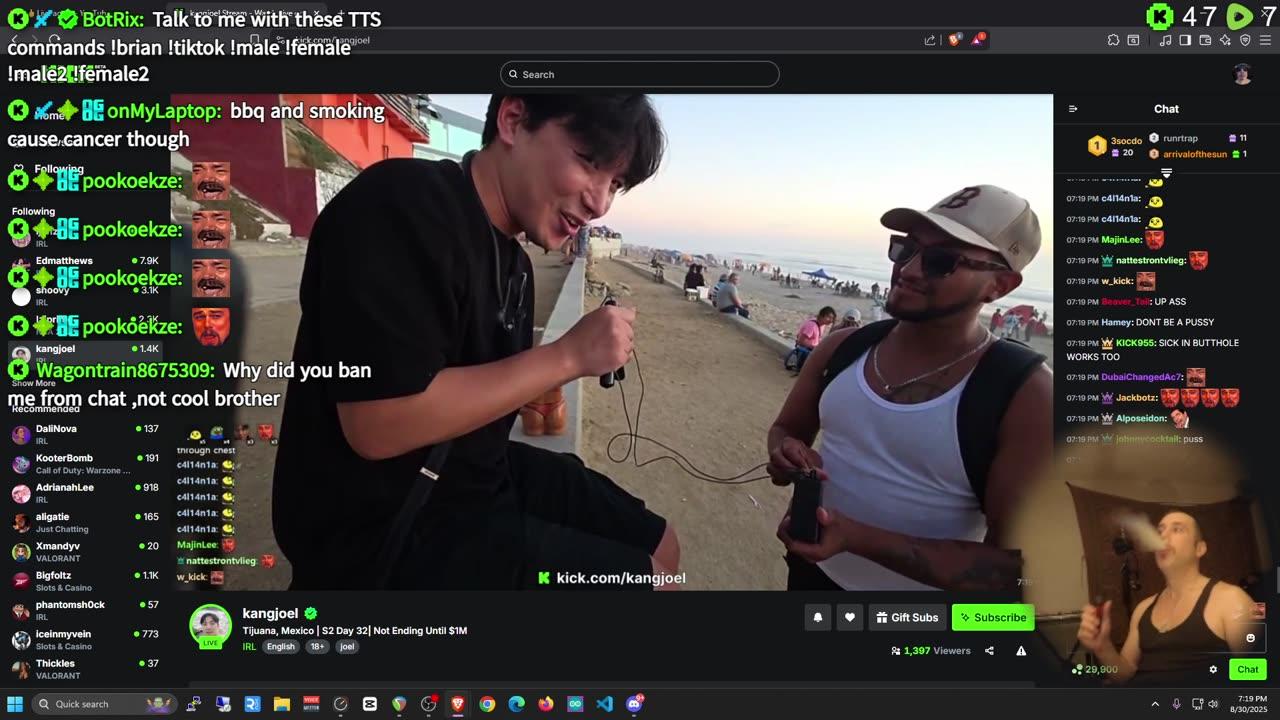Click kangjoel's live profile avatar

point(211,626)
